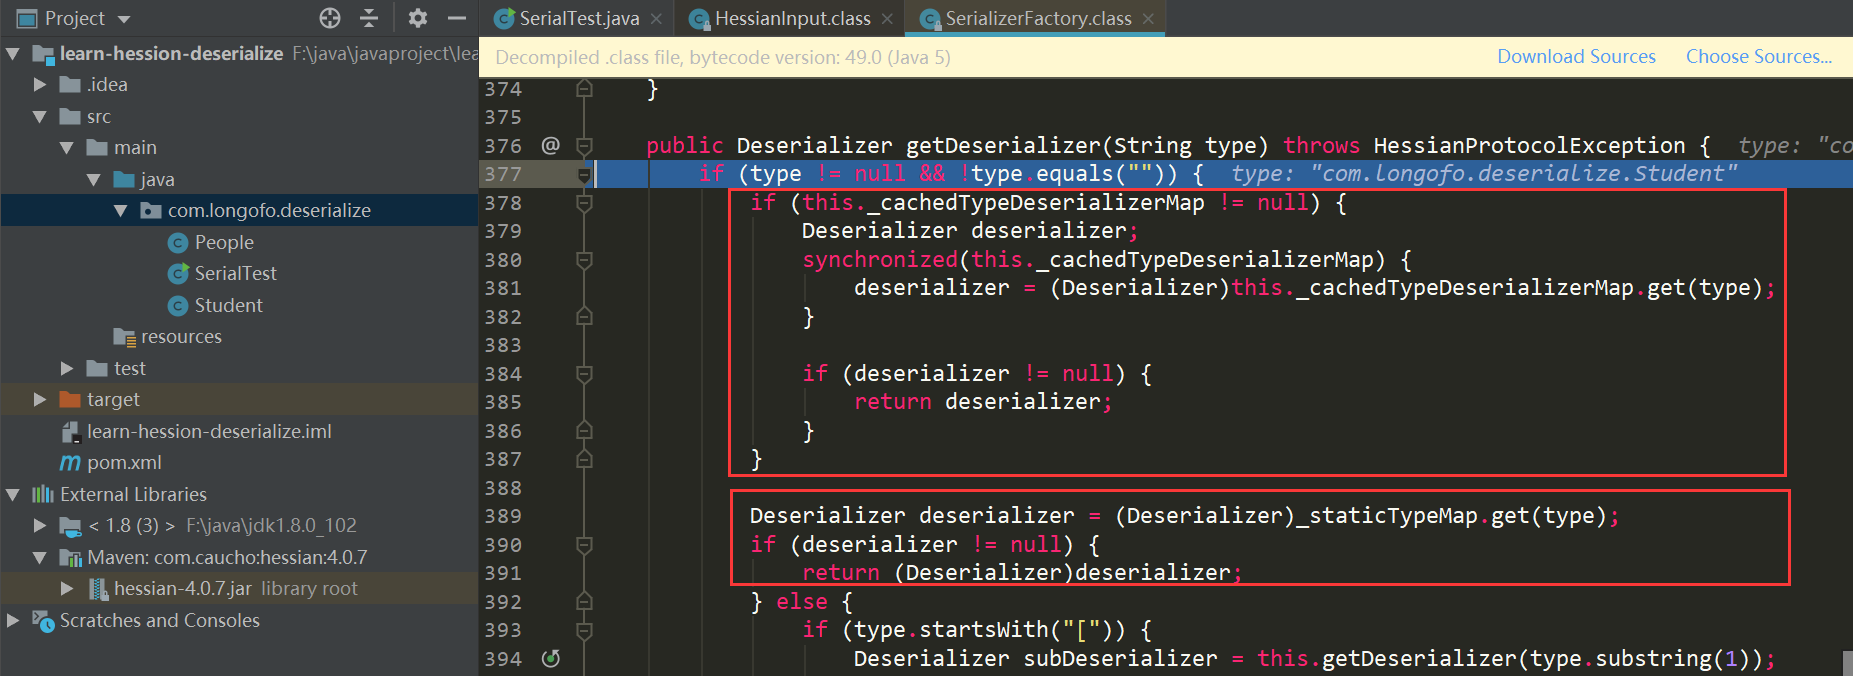Viewport: 1853px width, 676px height.
Task: Toggle fold end marker on line 387
Action: coord(584,460)
